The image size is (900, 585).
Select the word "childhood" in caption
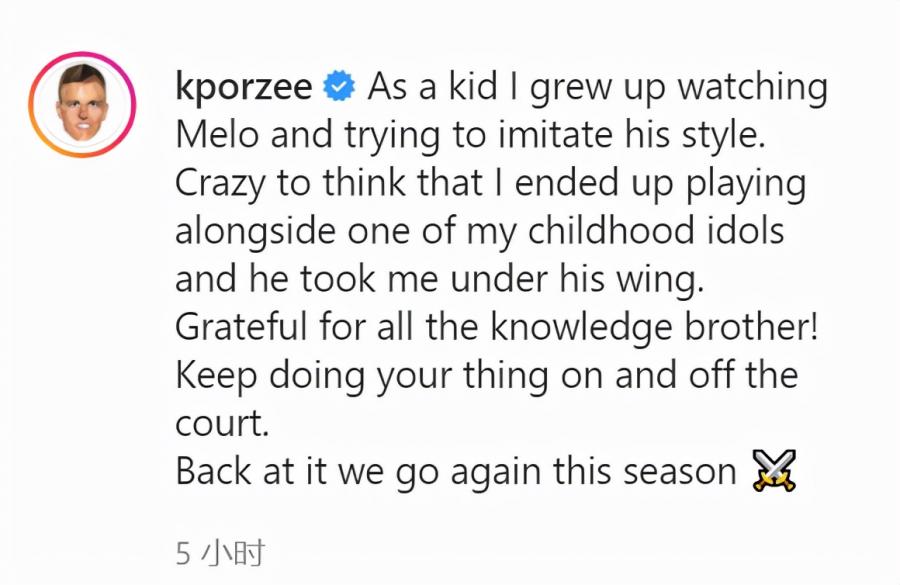coord(610,230)
